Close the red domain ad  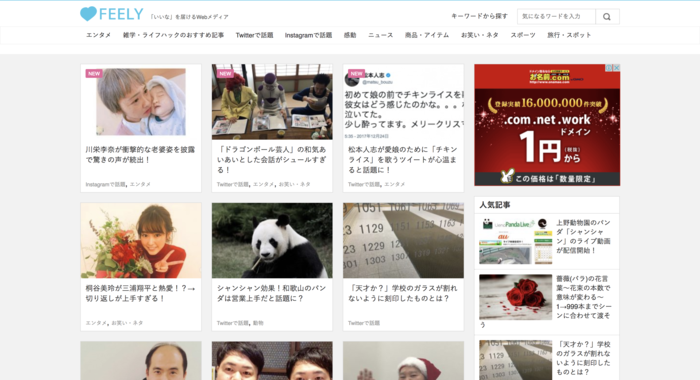click(617, 68)
